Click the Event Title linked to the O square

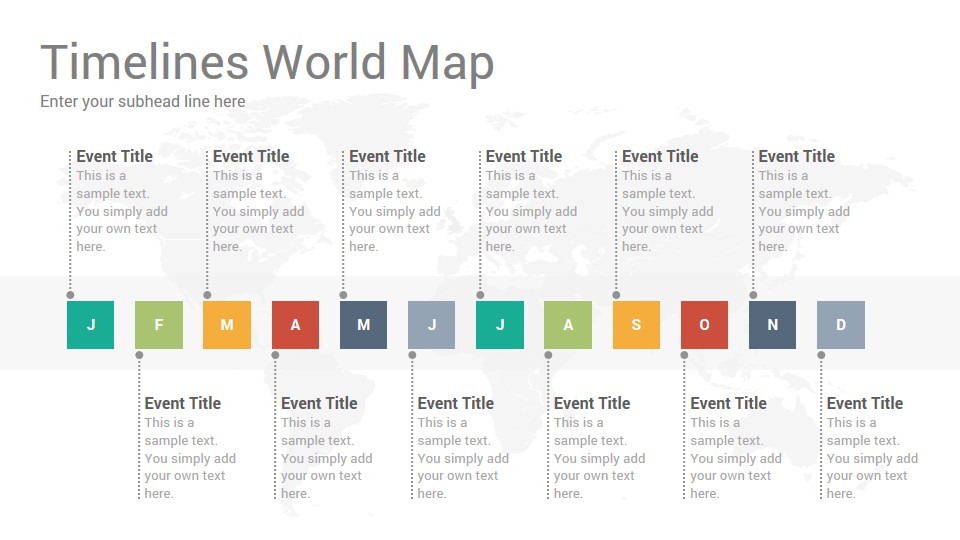pyautogui.click(x=729, y=403)
